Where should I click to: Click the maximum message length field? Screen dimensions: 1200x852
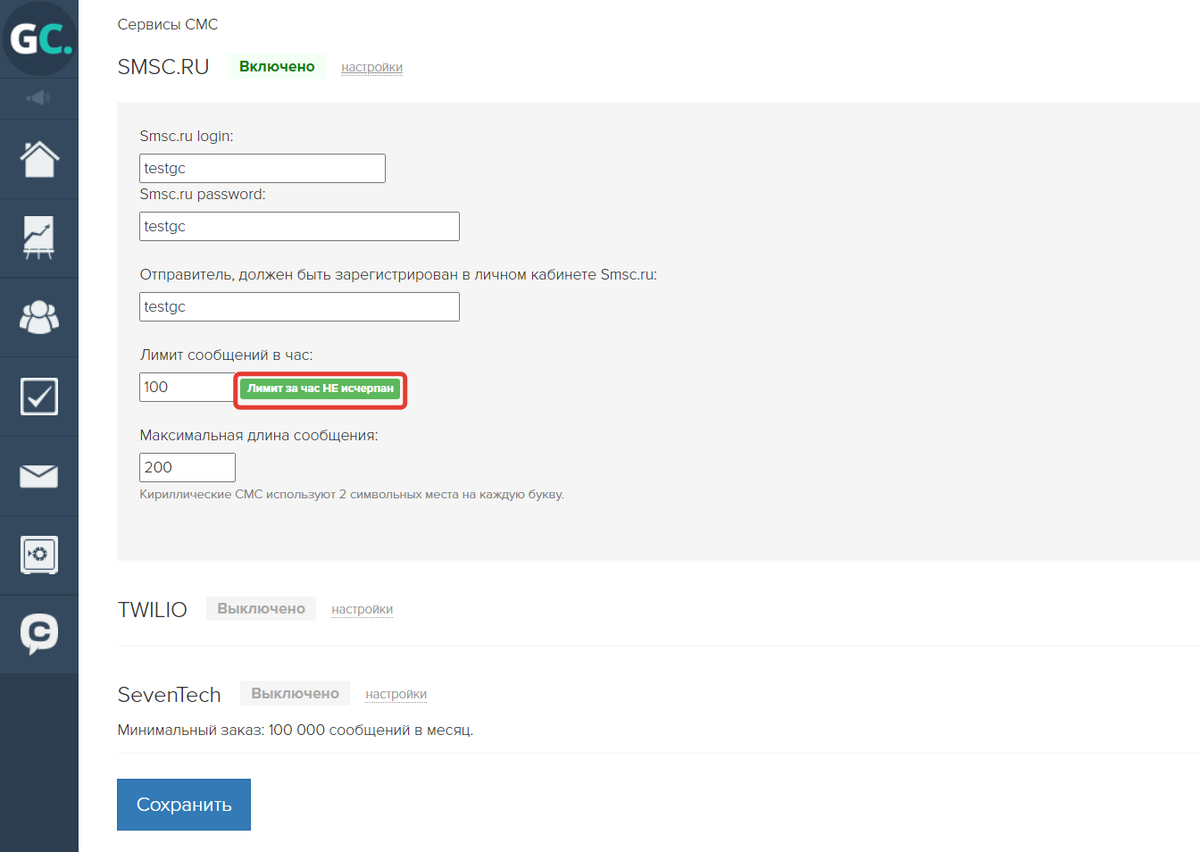pos(187,467)
